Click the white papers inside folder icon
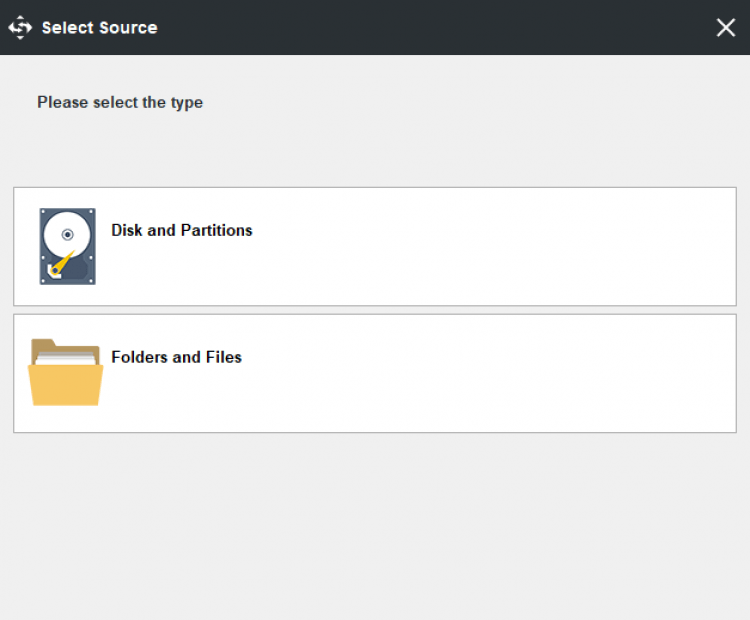Viewport: 750px width, 620px height. [x=66, y=356]
